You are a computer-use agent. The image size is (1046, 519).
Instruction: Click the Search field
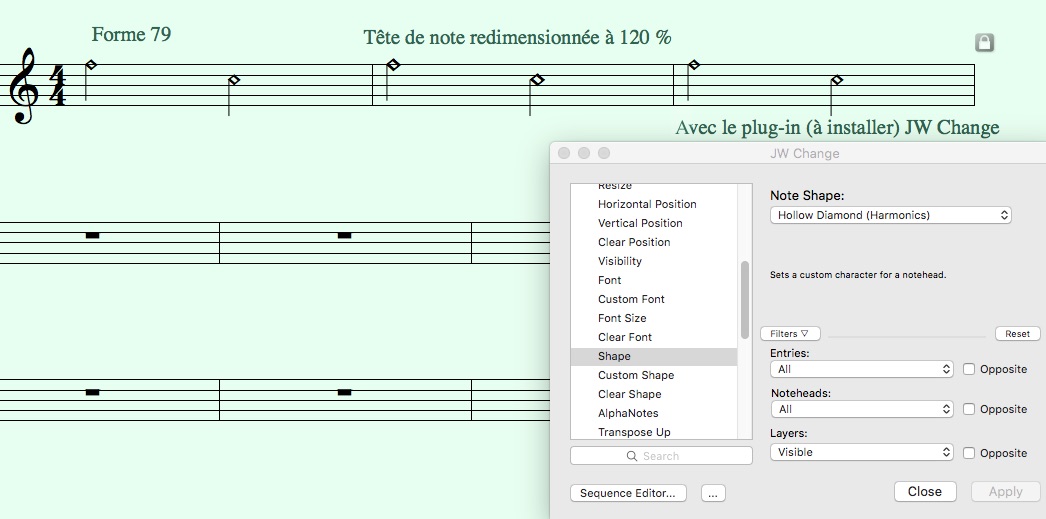pos(661,456)
